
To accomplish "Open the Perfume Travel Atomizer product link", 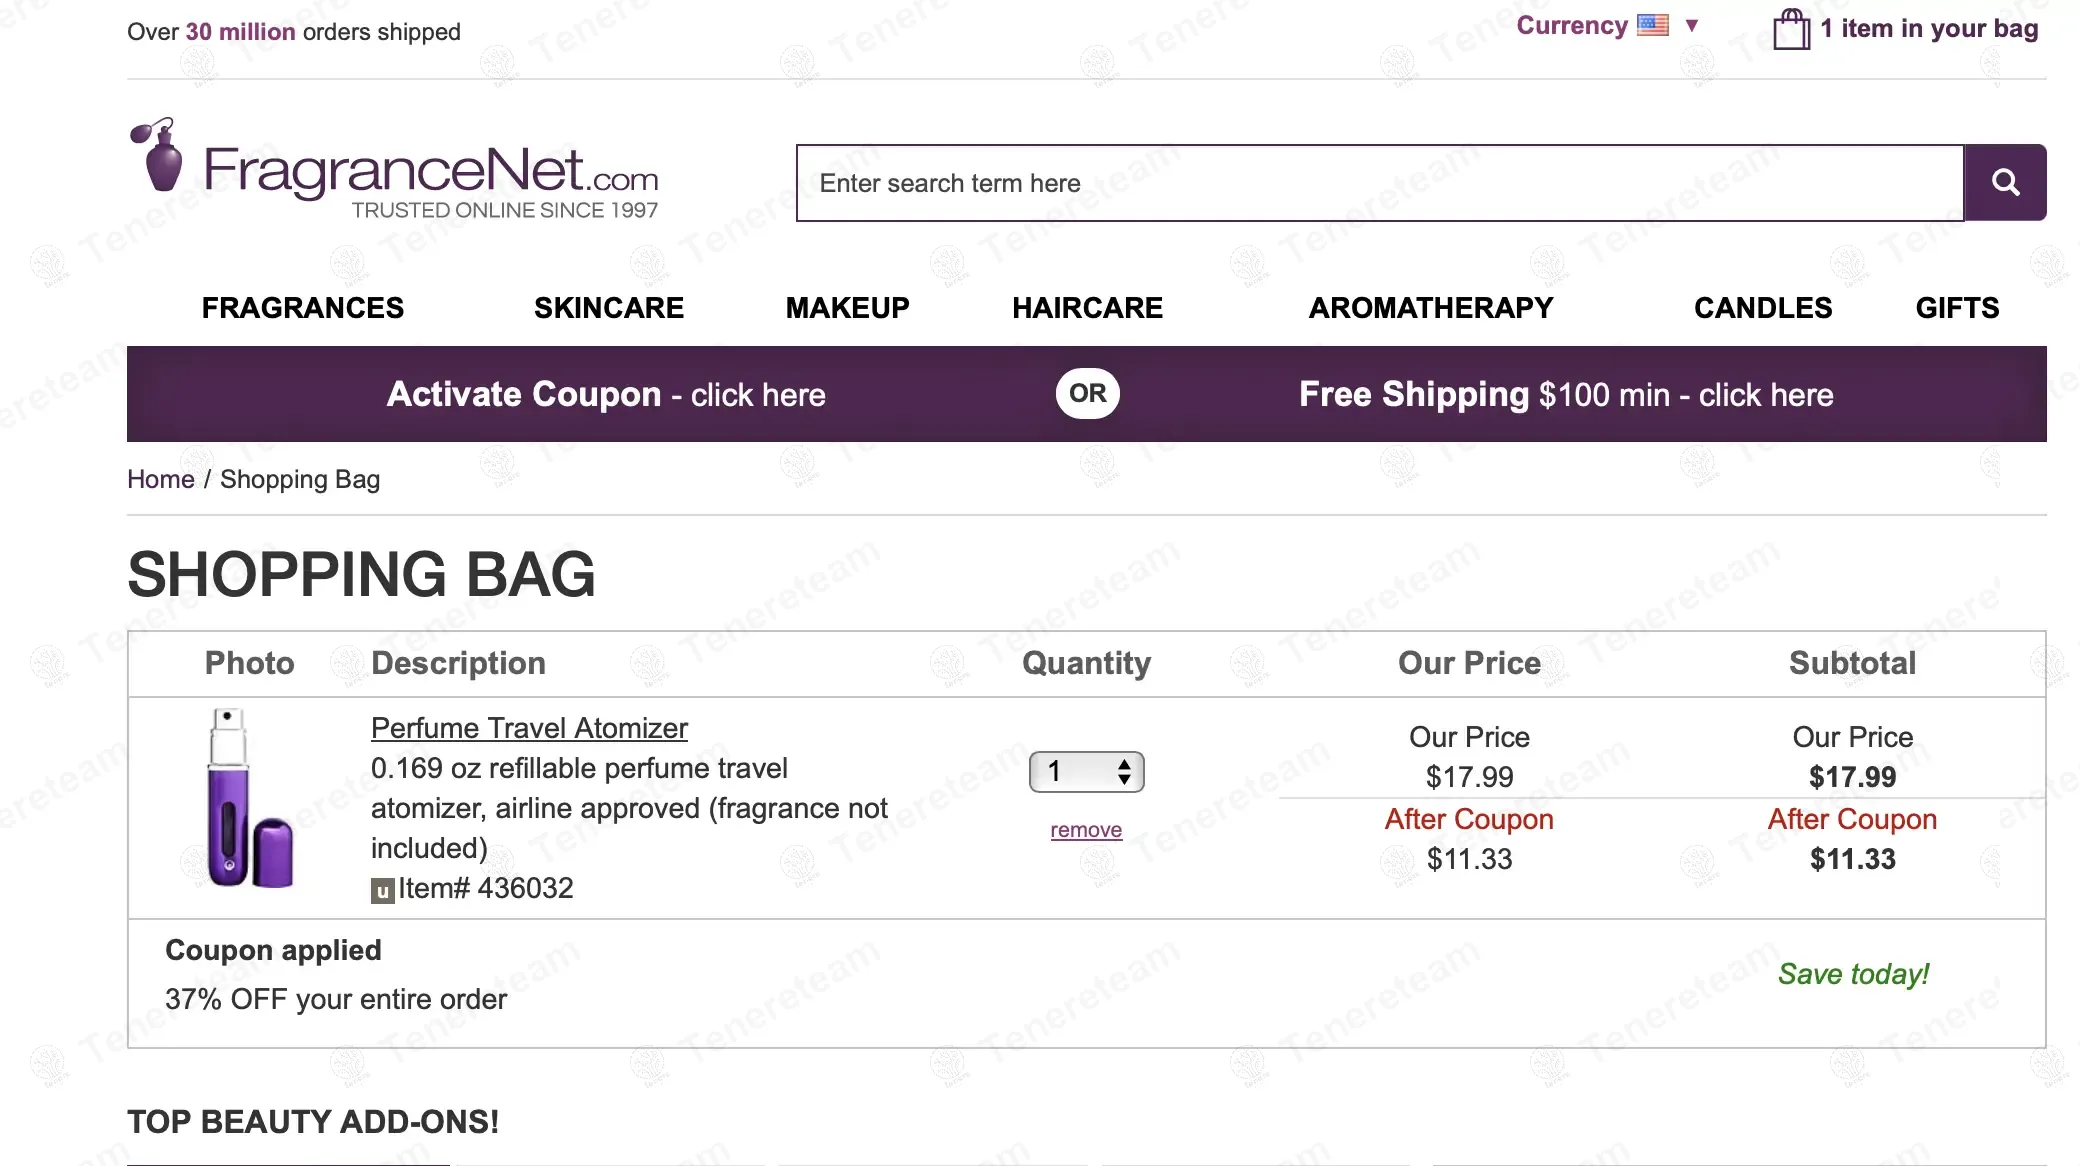I will click(529, 728).
